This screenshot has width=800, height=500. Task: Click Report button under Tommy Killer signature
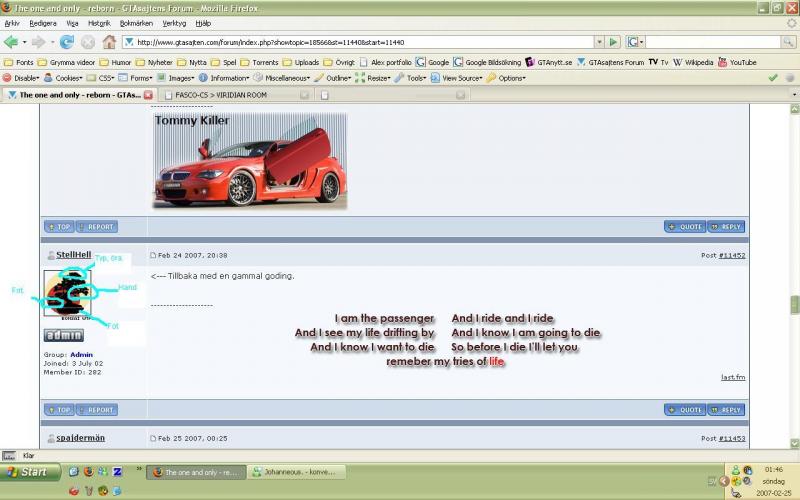(96, 227)
